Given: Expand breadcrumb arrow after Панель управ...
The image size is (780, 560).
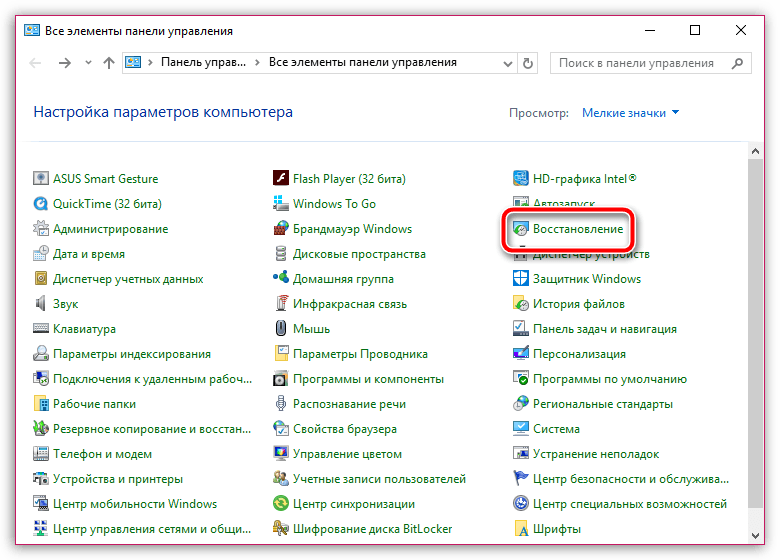Looking at the screenshot, I should click(x=257, y=63).
